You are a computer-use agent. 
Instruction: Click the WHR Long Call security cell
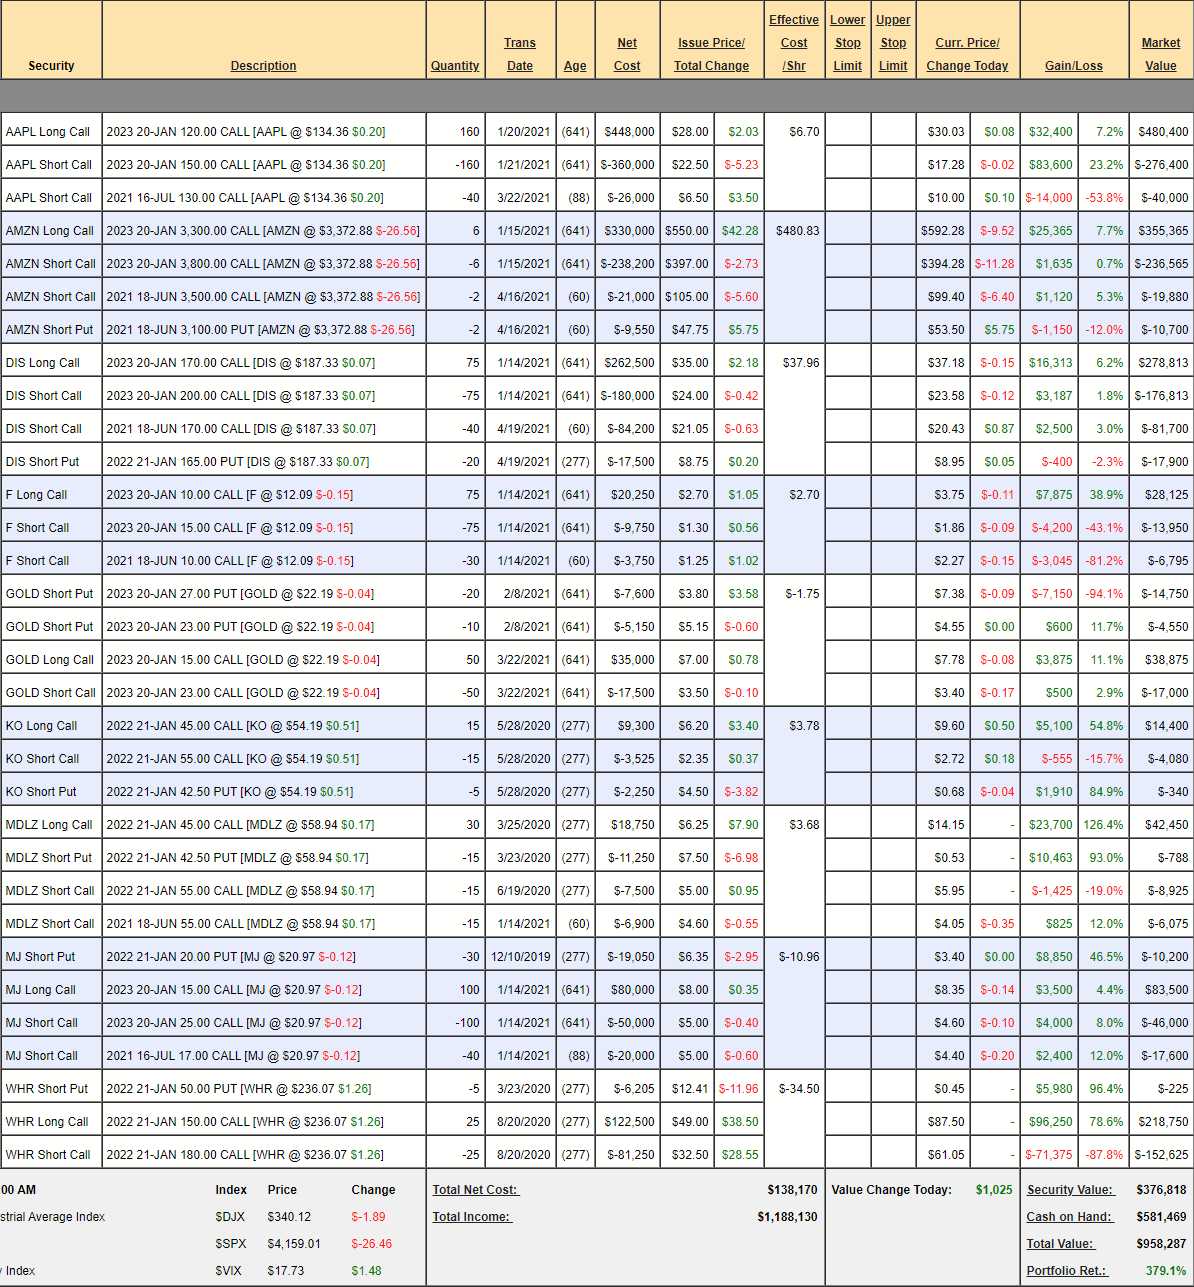[x=47, y=1122]
